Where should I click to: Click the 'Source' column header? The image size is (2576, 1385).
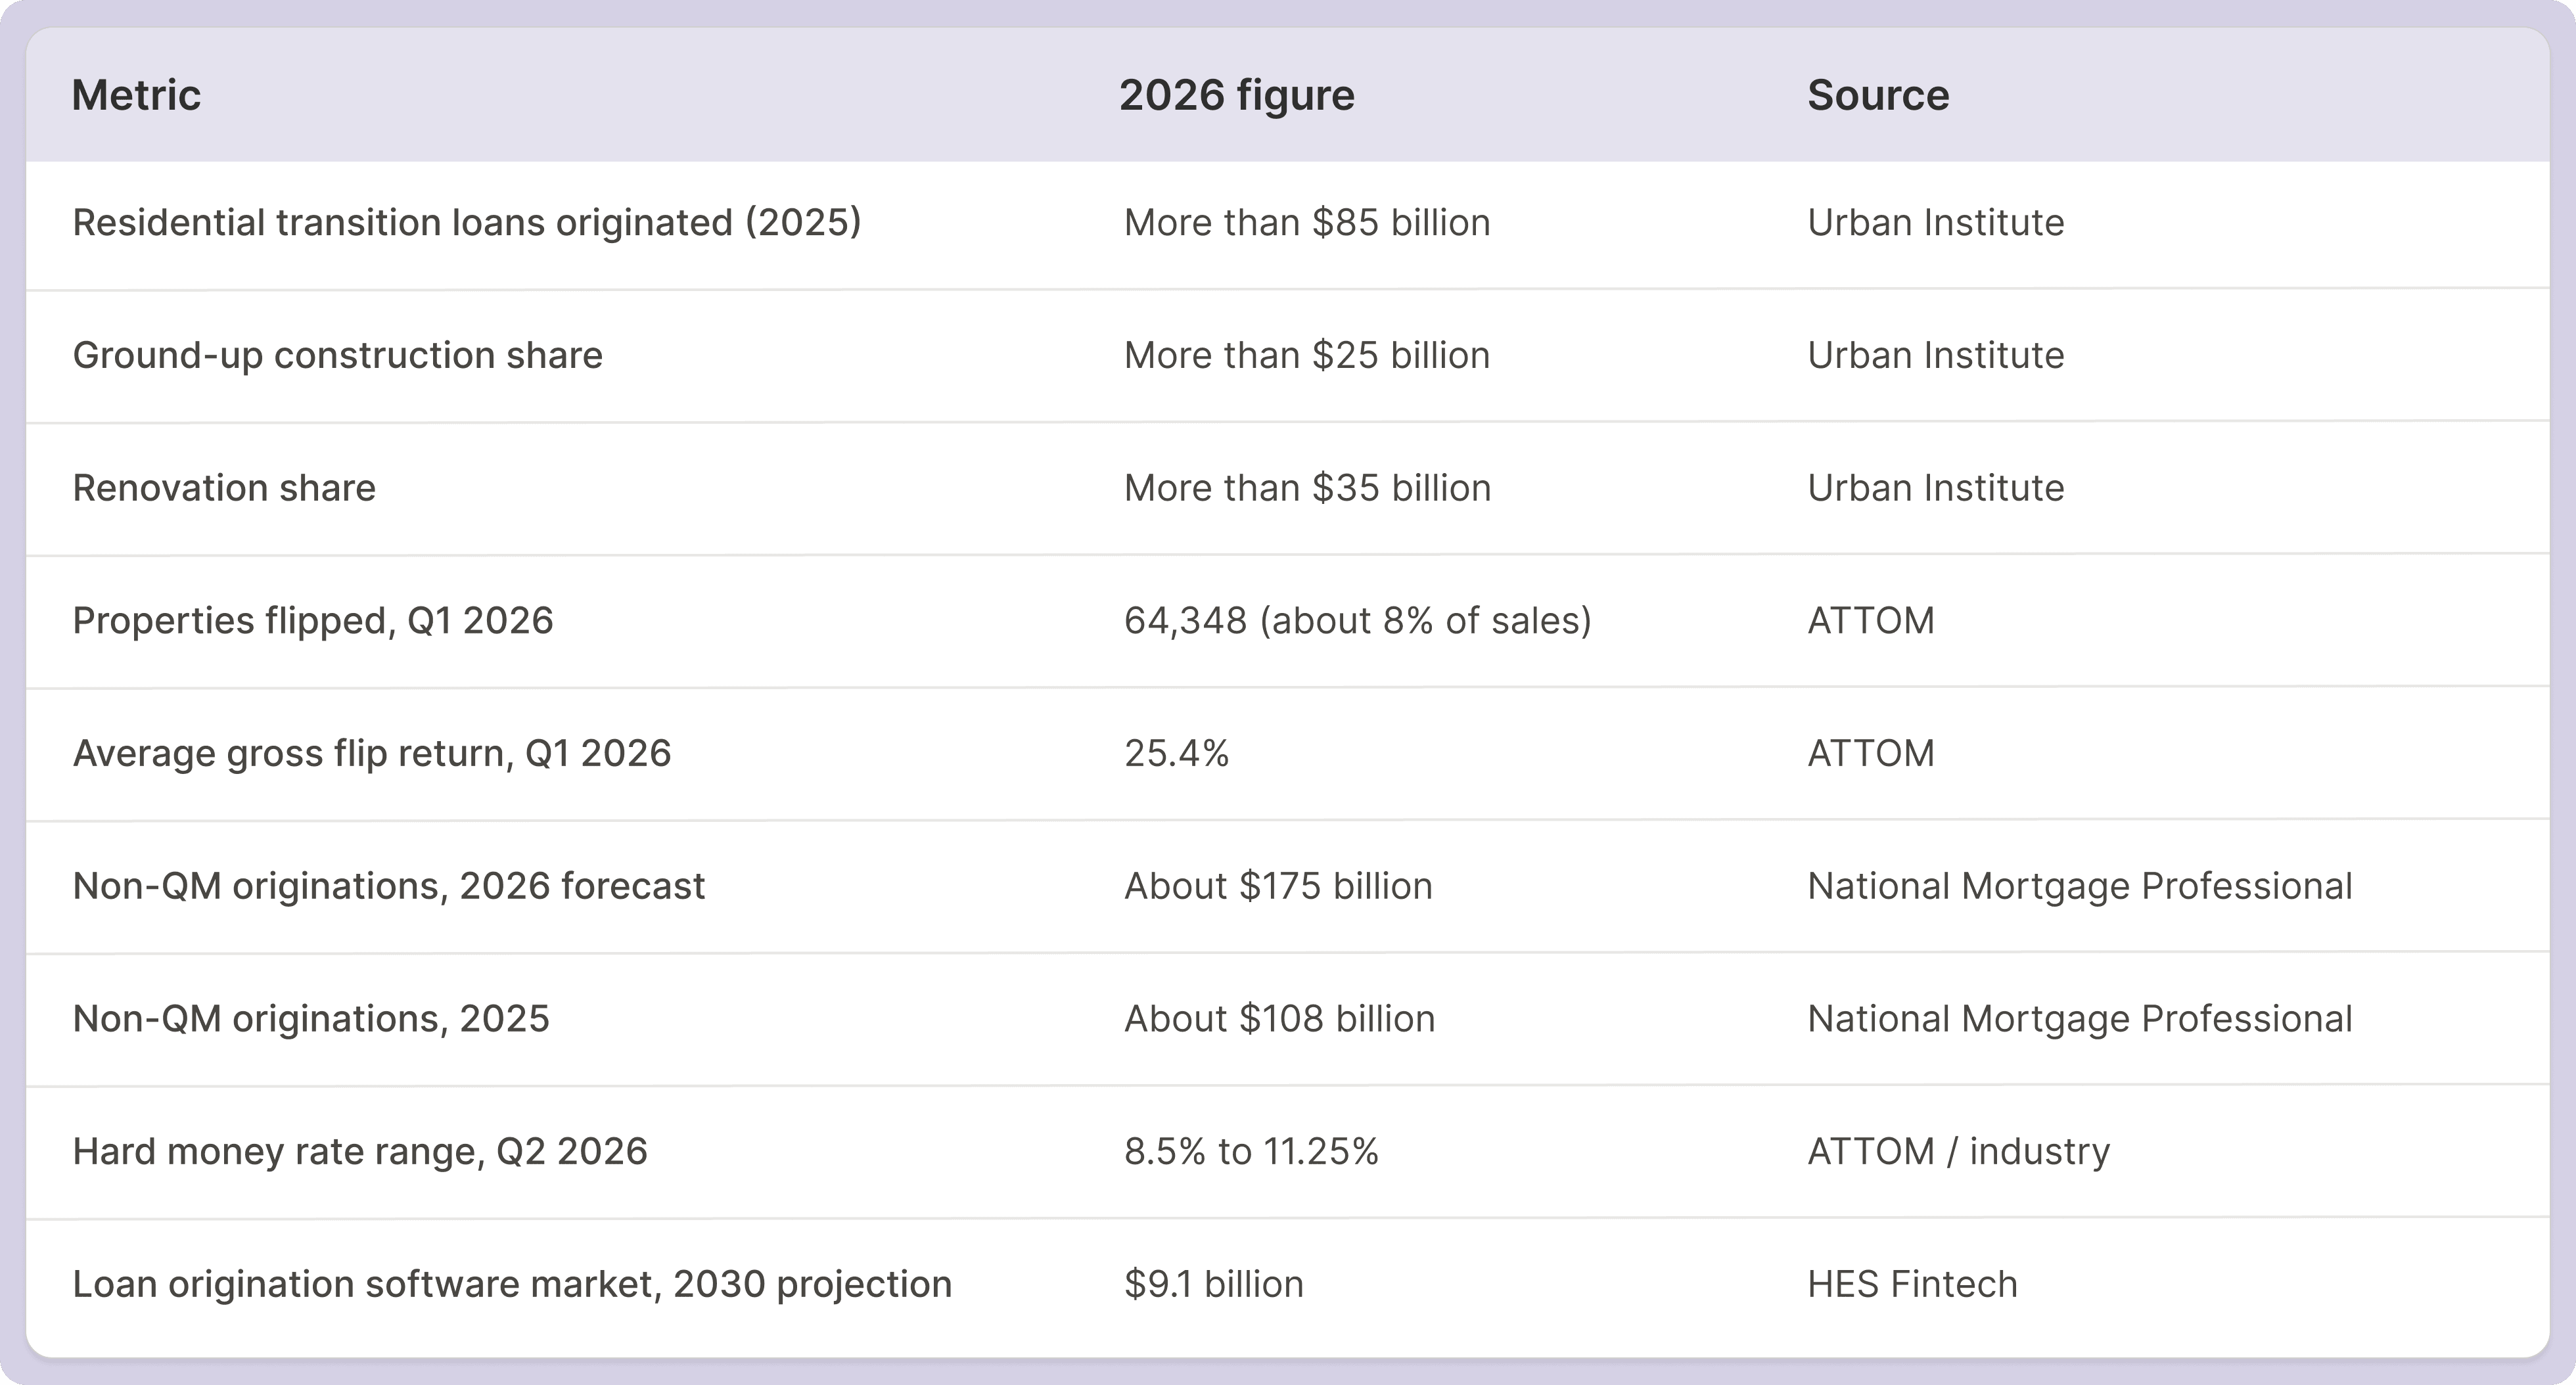point(1878,95)
